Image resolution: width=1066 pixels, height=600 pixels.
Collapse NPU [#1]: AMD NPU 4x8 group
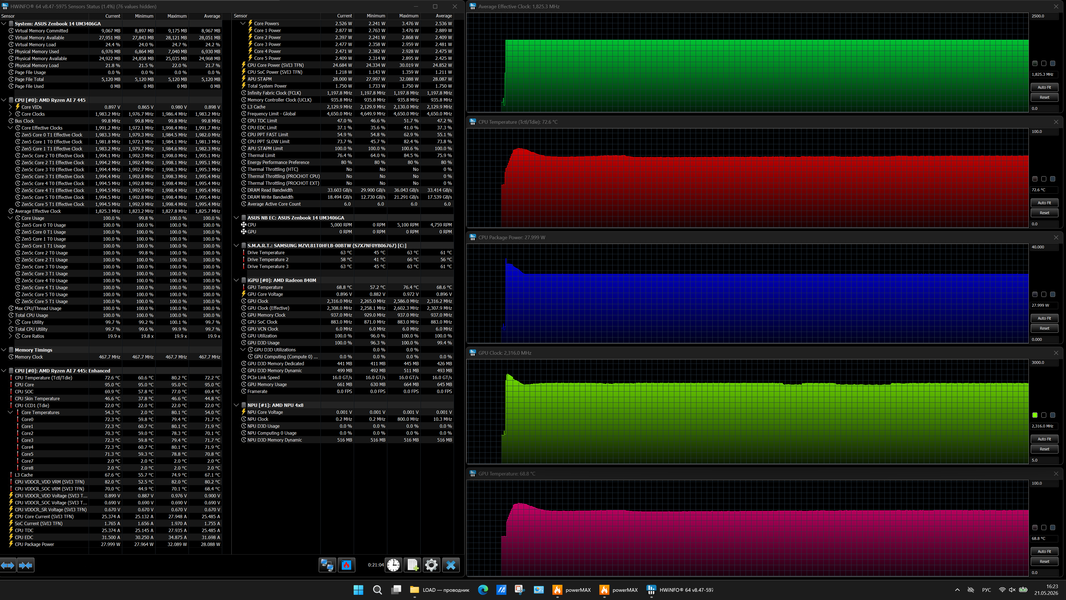coord(237,405)
